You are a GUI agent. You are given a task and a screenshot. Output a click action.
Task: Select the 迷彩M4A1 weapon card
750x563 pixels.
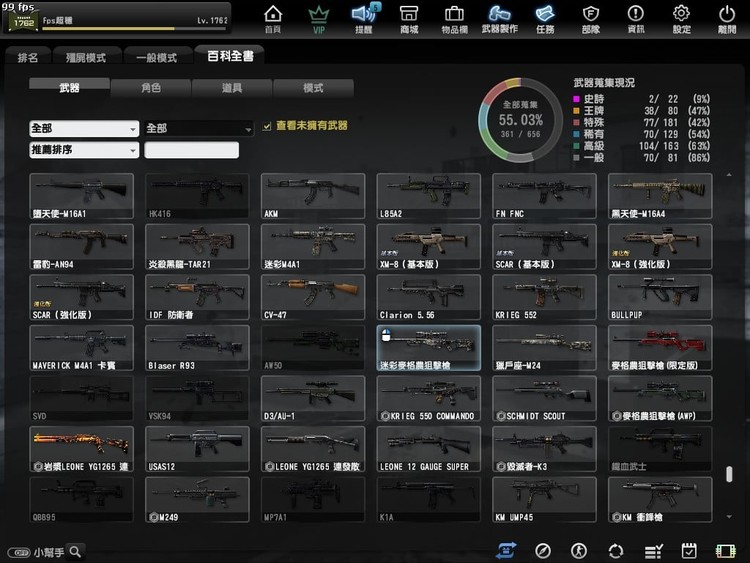point(313,247)
